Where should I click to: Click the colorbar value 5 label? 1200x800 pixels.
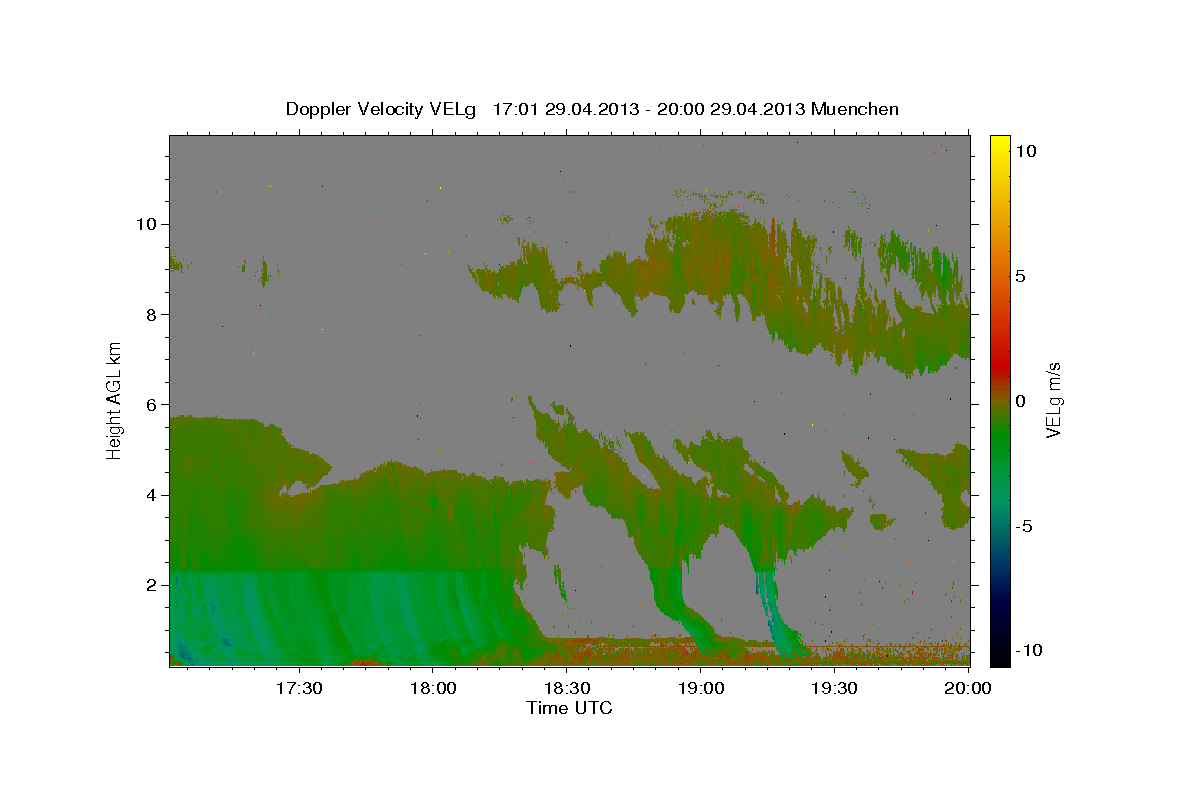(x=1020, y=276)
